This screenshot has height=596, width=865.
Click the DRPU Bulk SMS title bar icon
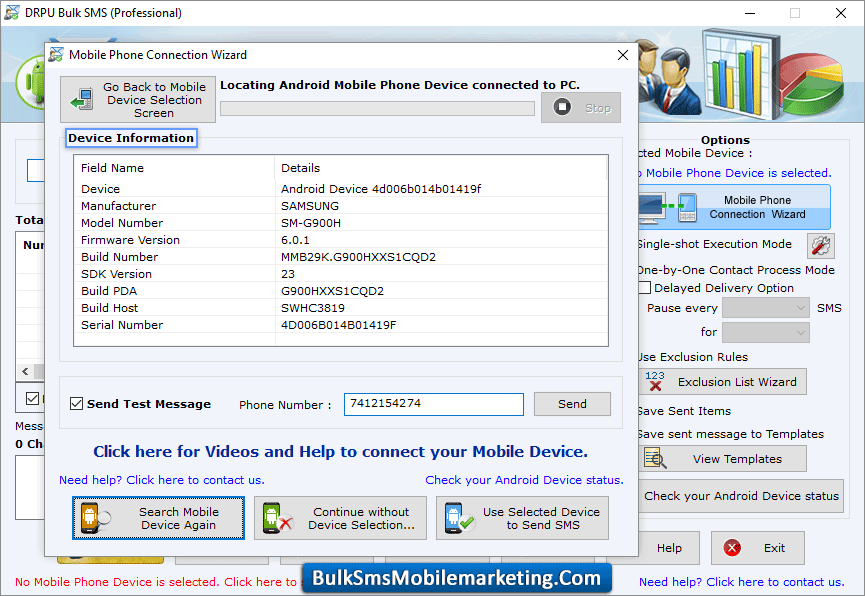(x=12, y=12)
